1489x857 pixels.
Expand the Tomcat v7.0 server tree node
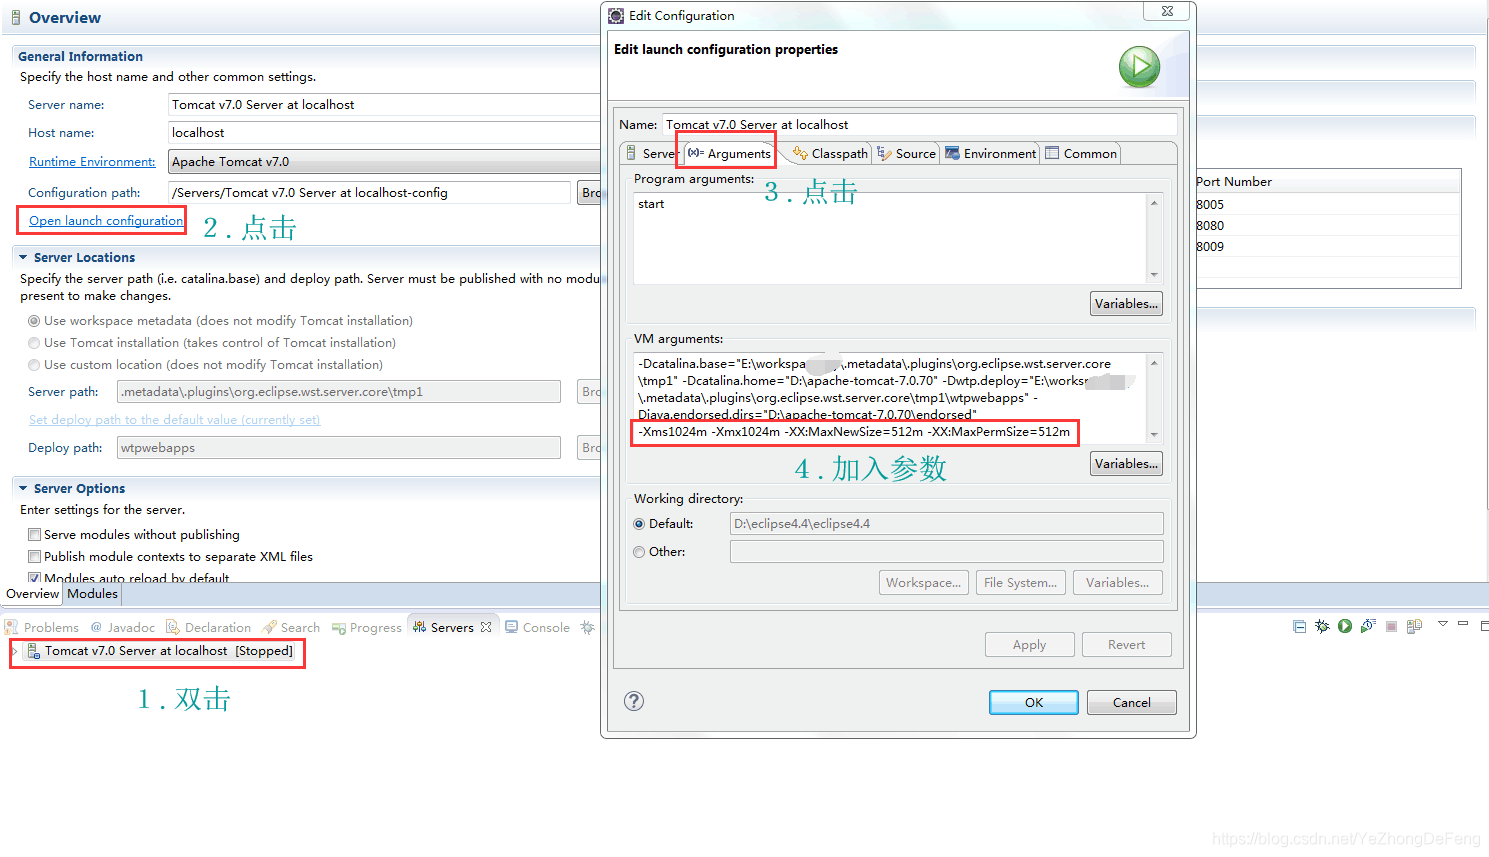point(14,651)
